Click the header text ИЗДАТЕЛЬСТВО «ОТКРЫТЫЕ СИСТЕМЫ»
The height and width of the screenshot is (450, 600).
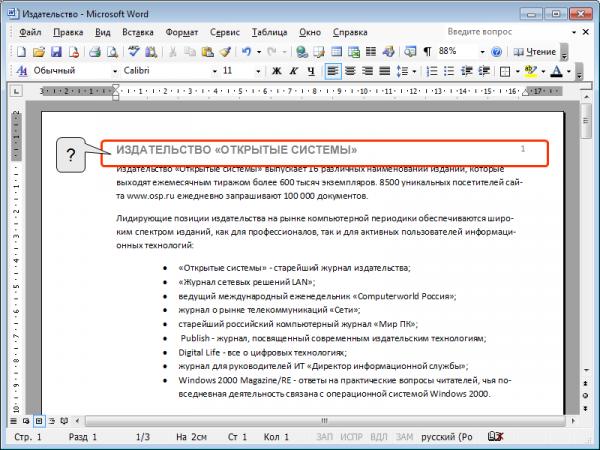pos(236,150)
